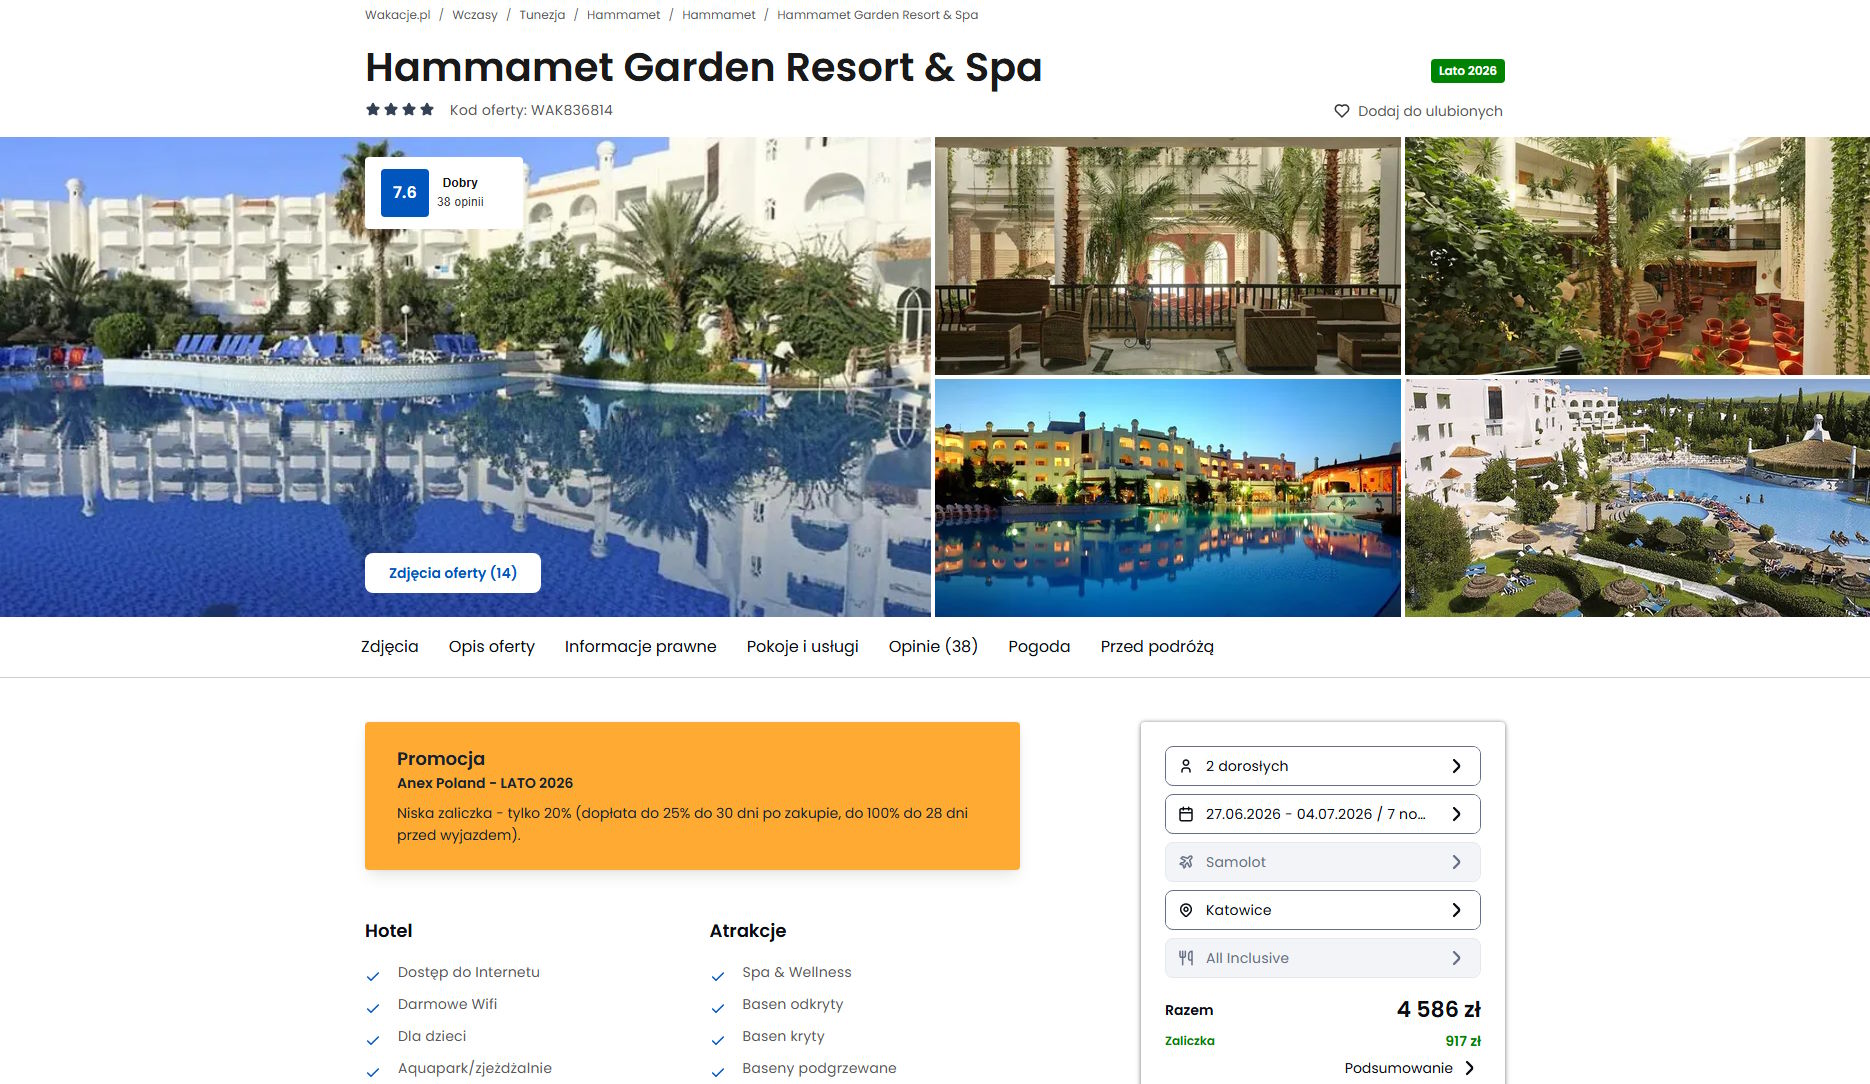
Task: Open the Opinie (38) tab
Action: (x=933, y=647)
